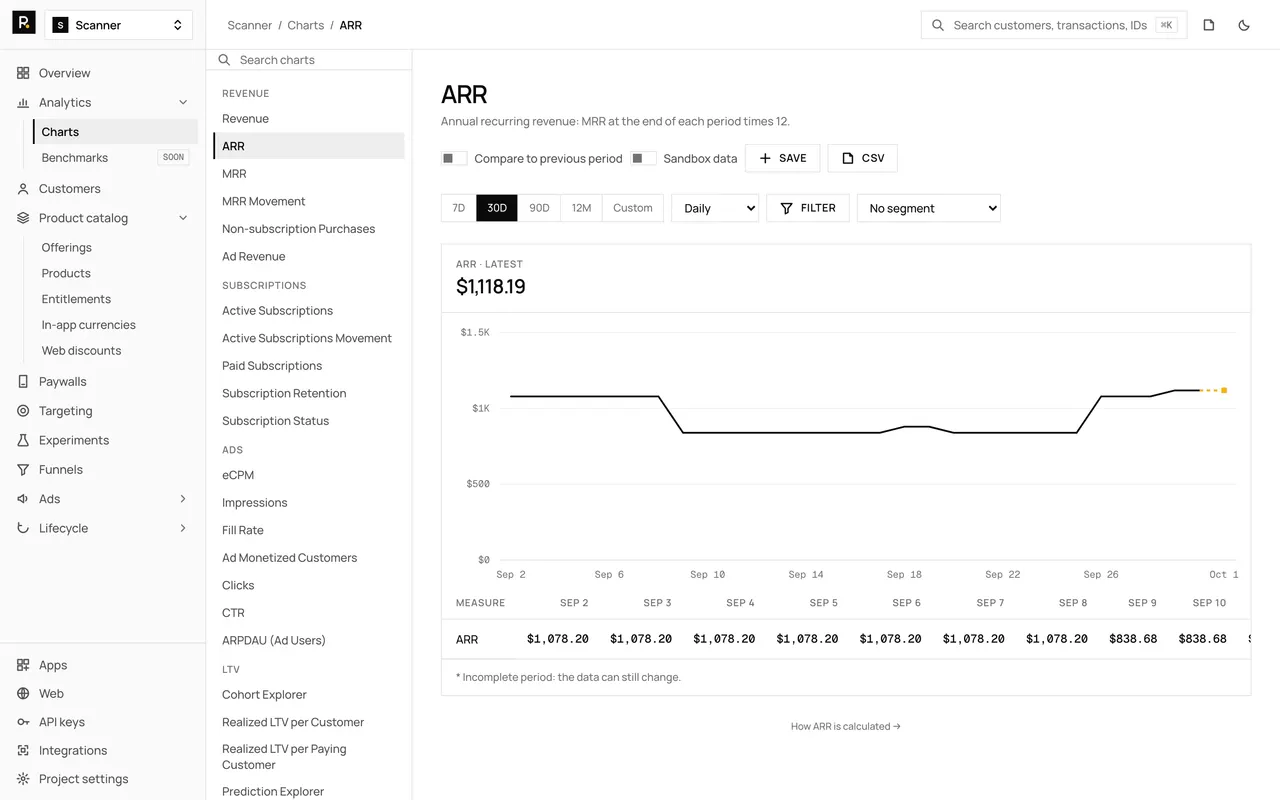
Task: Select the Custom time range
Action: pos(633,208)
